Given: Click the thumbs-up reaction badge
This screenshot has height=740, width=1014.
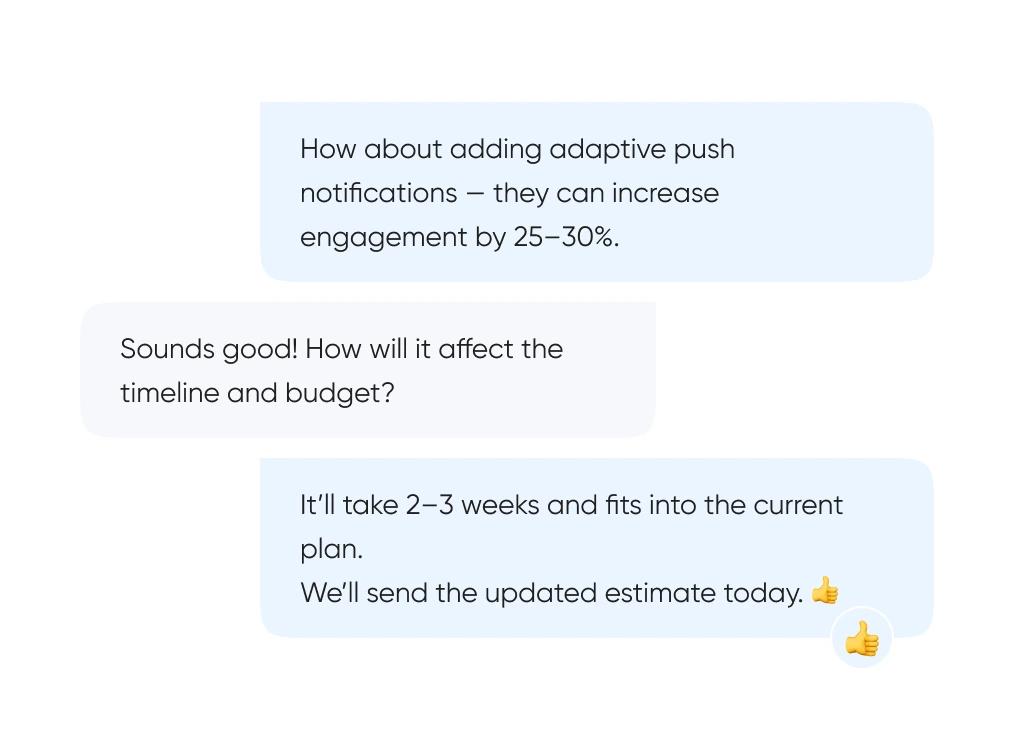Looking at the screenshot, I should [x=861, y=638].
